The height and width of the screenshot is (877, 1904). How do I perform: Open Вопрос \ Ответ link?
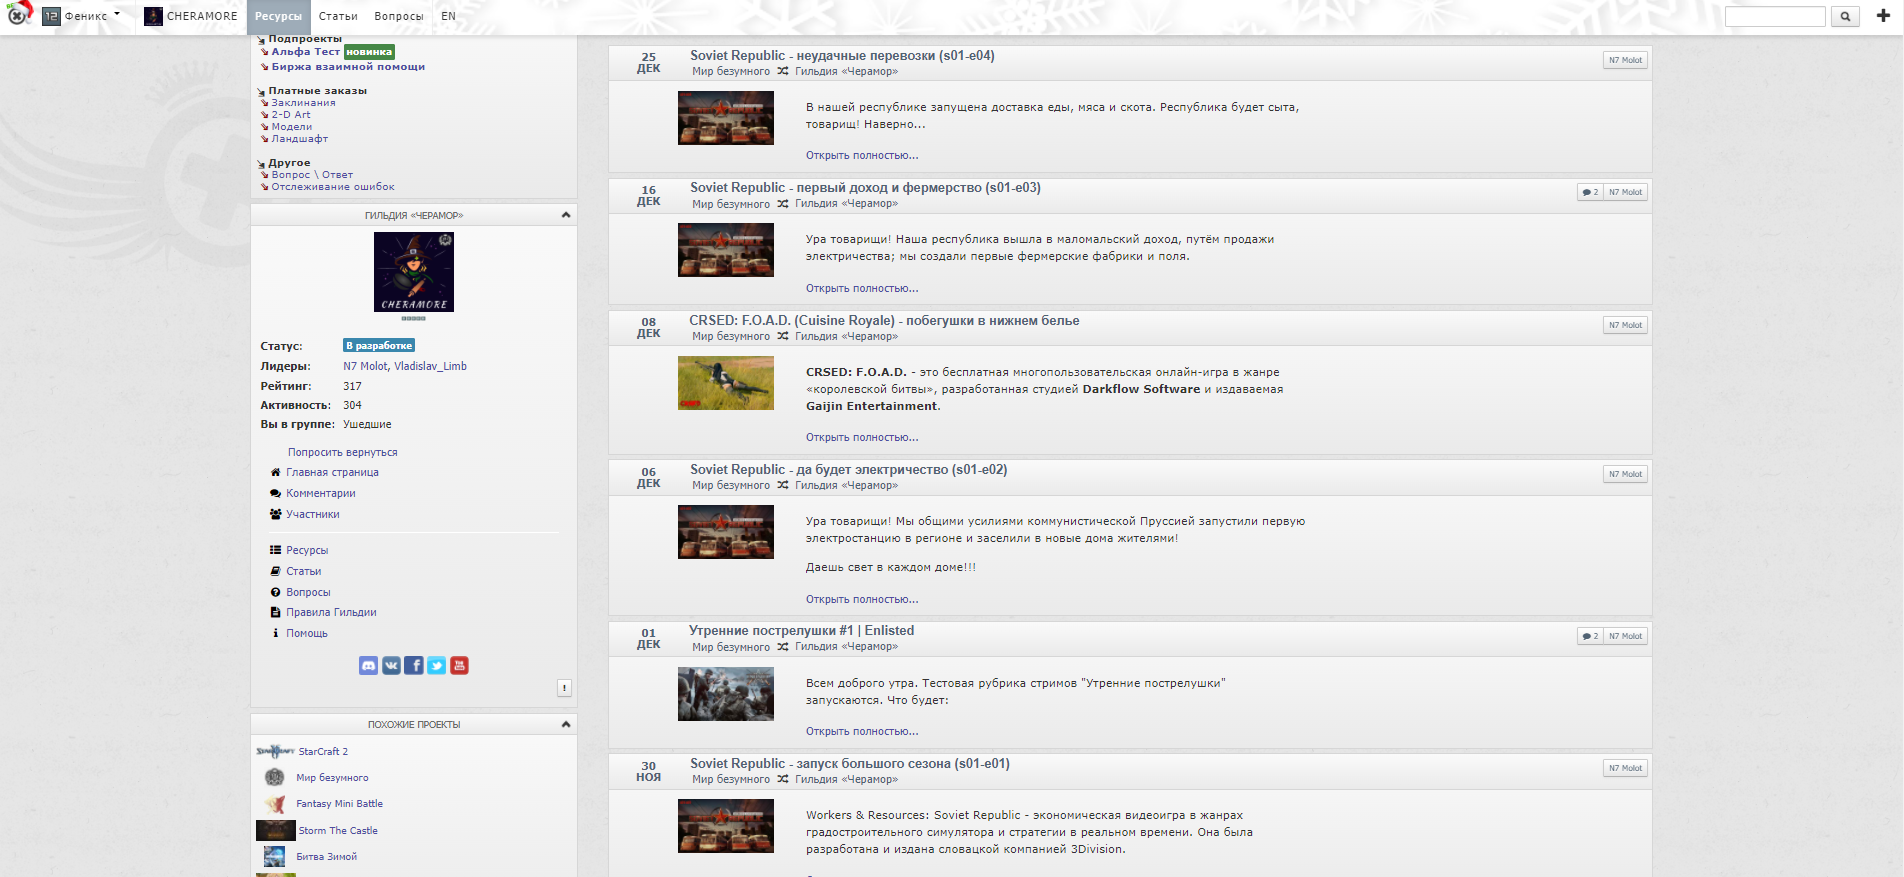click(x=312, y=175)
